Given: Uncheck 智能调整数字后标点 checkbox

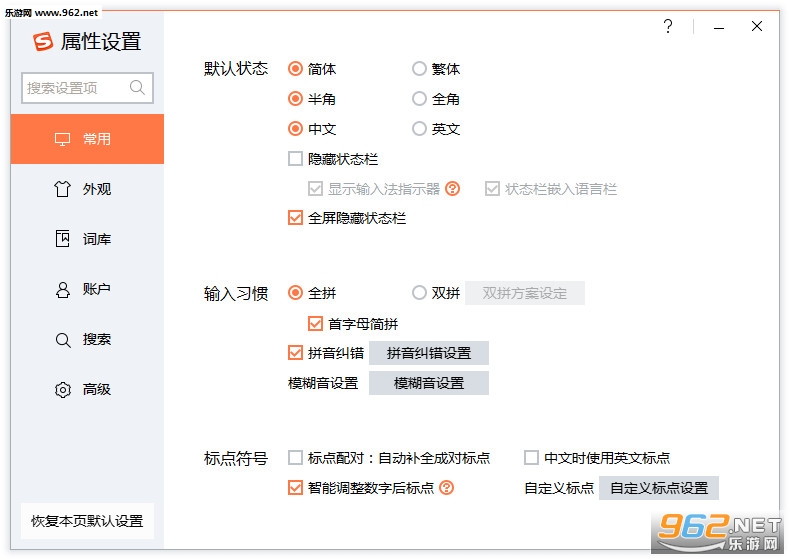Looking at the screenshot, I should click(x=295, y=488).
